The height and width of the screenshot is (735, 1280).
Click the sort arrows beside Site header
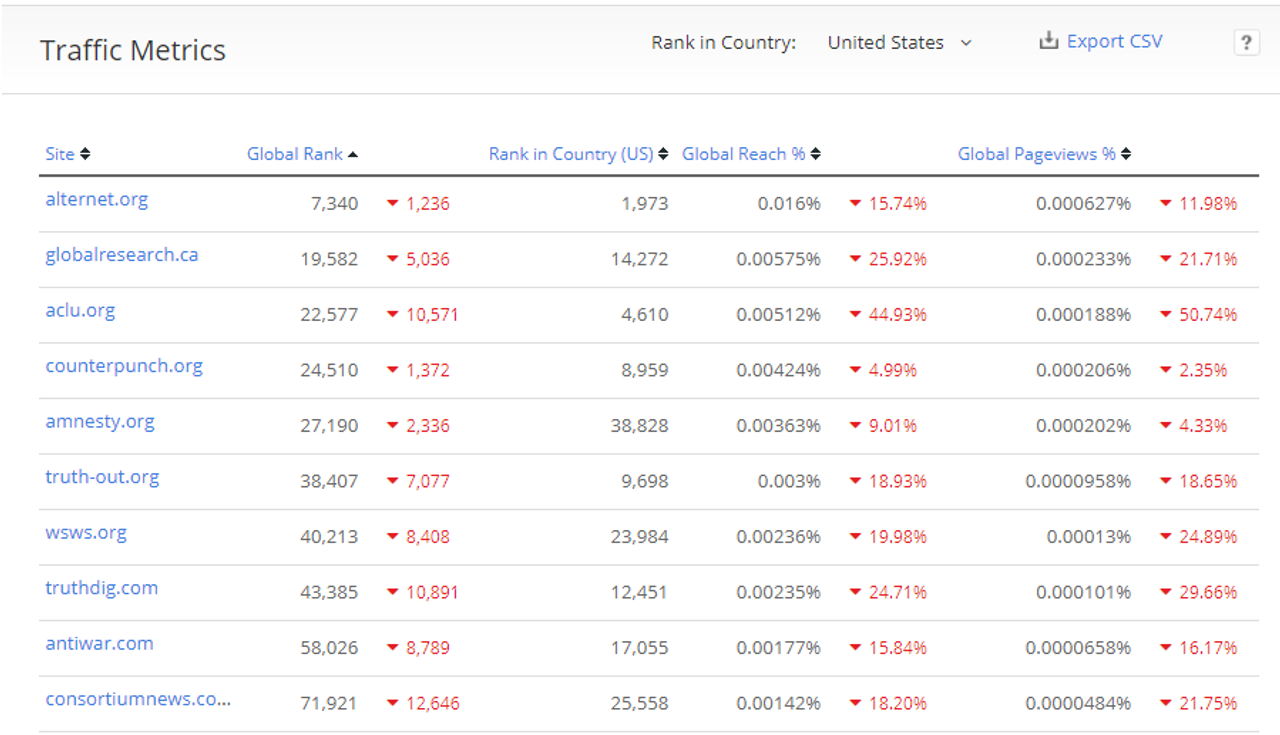click(85, 154)
